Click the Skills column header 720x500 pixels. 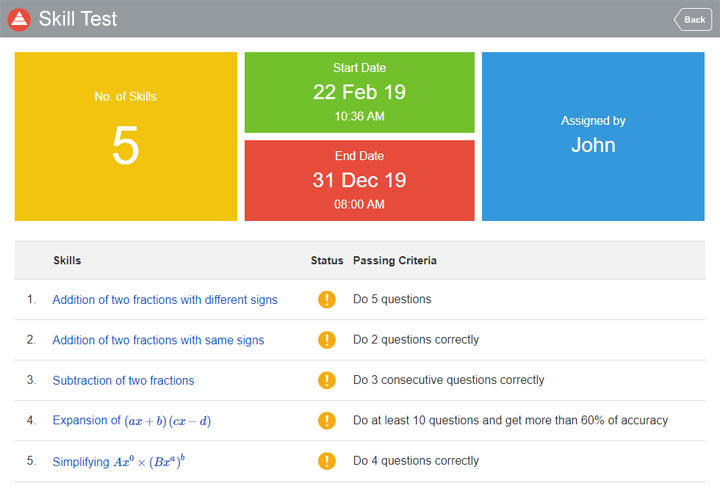point(67,260)
